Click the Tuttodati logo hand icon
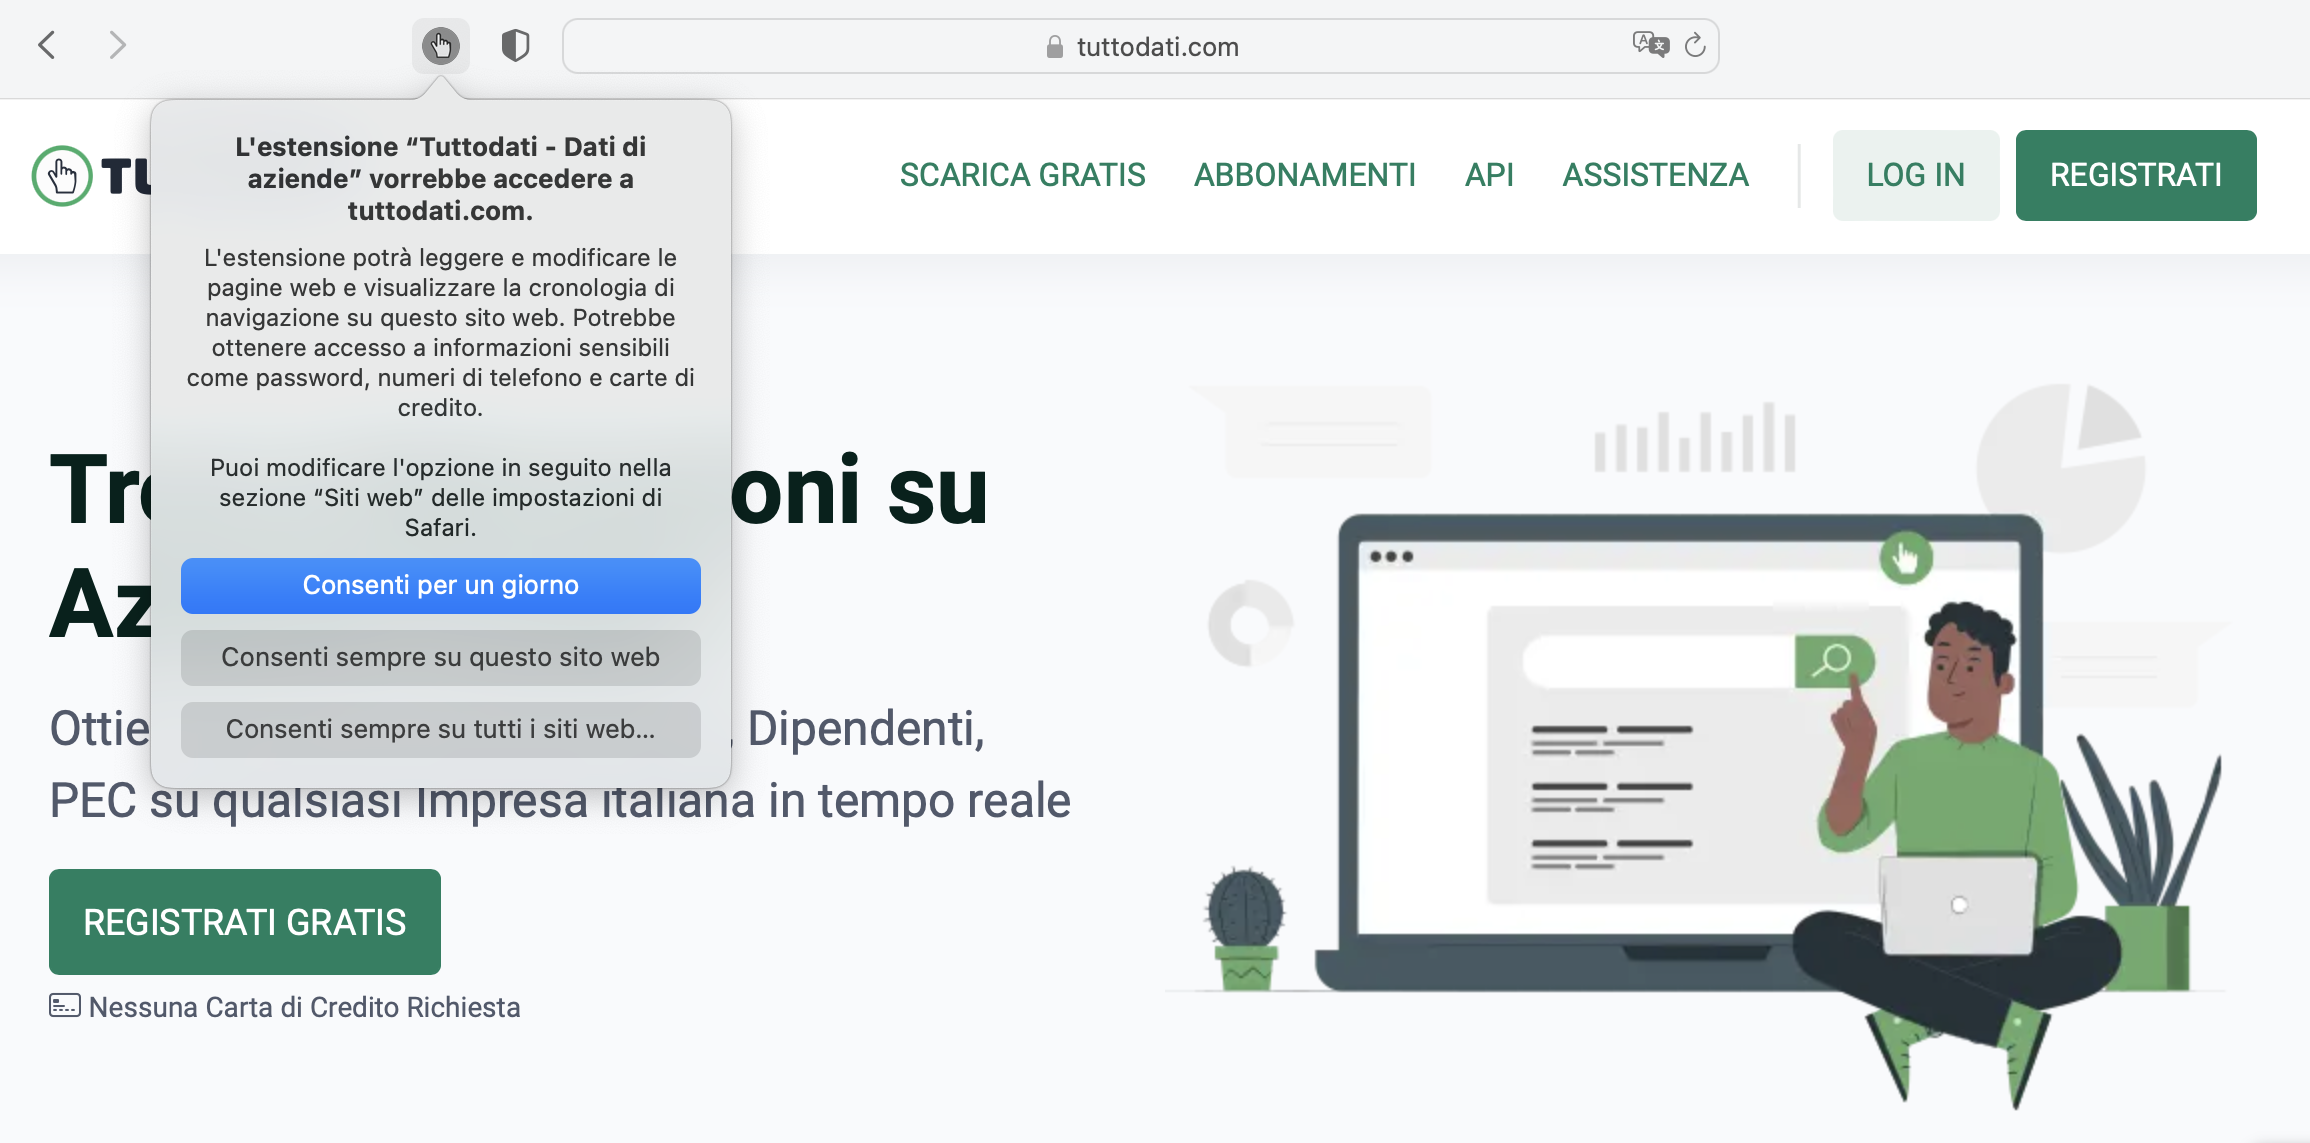 tap(62, 176)
